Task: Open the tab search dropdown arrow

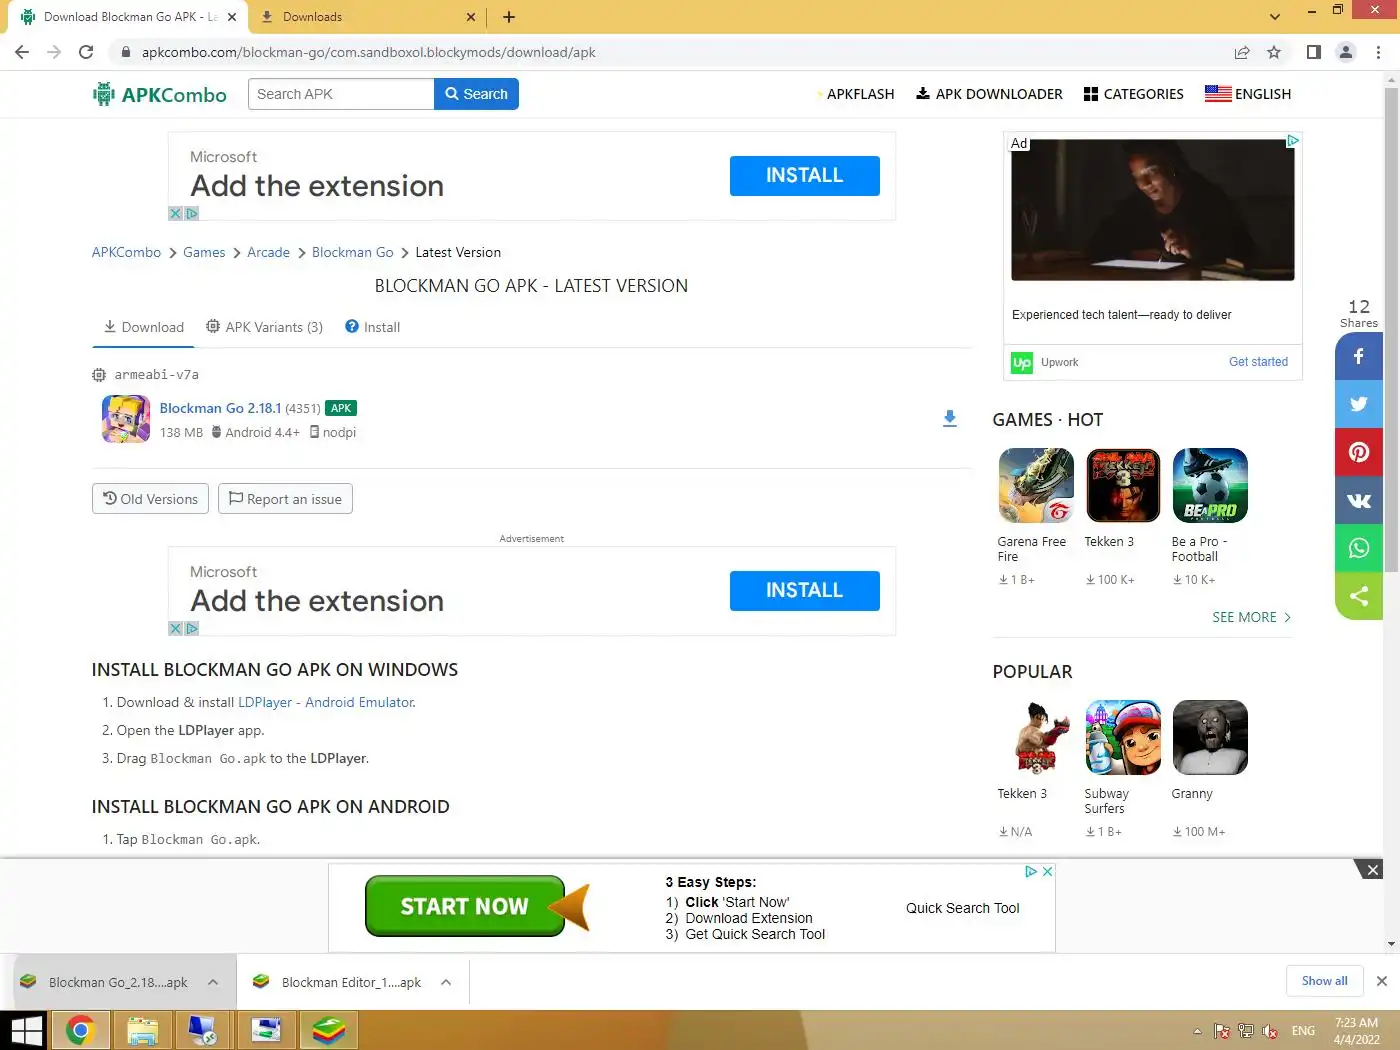Action: (x=1274, y=17)
